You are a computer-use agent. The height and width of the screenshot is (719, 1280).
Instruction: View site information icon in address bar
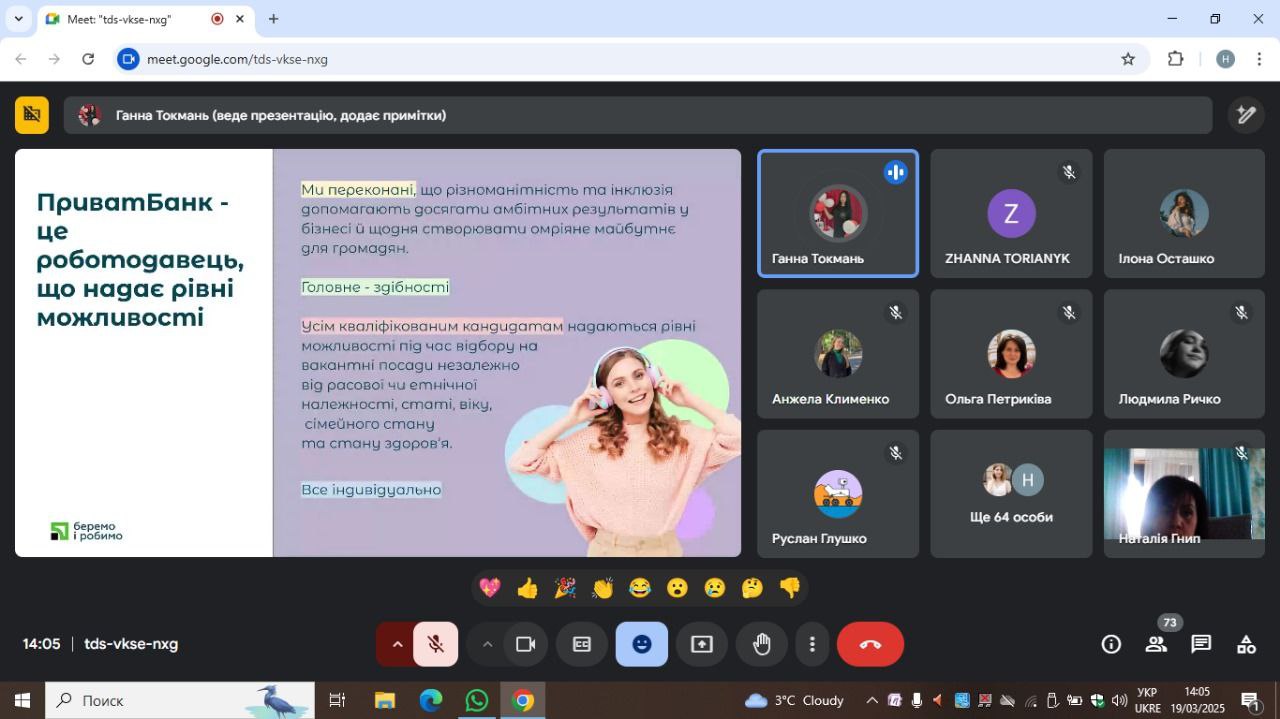(128, 59)
